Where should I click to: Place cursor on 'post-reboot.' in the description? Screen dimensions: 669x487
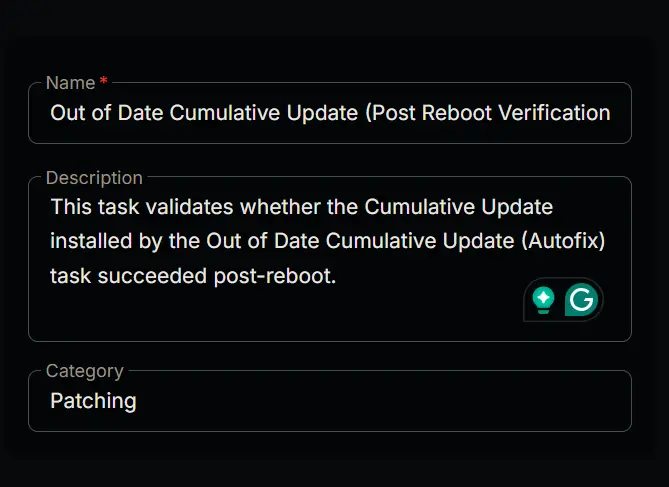[x=275, y=276]
